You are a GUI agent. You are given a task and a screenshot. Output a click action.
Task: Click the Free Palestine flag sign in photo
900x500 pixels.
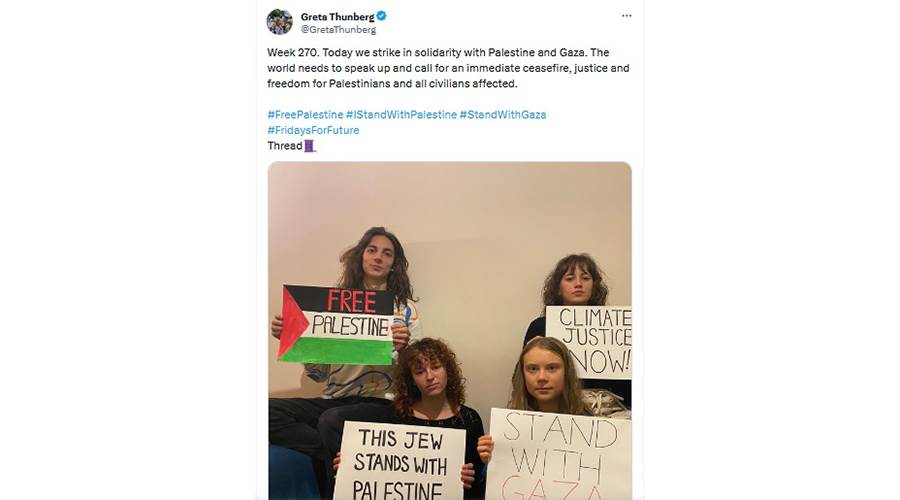tap(337, 324)
